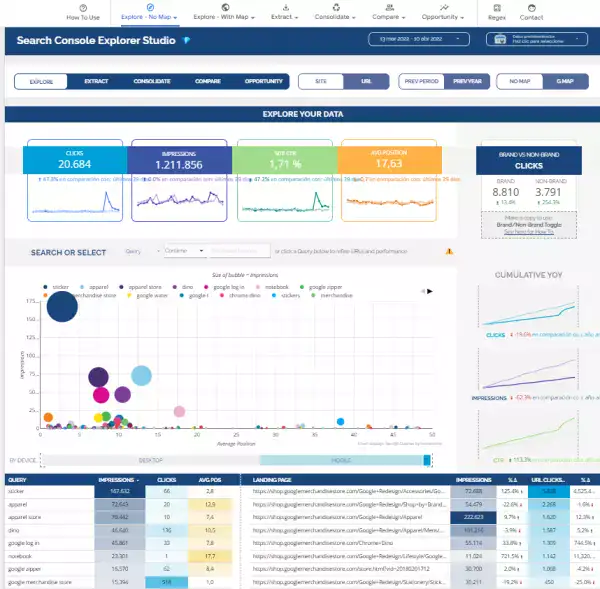600x589 pixels.
Task: Open the data source selector dropdown
Action: (x=537, y=39)
